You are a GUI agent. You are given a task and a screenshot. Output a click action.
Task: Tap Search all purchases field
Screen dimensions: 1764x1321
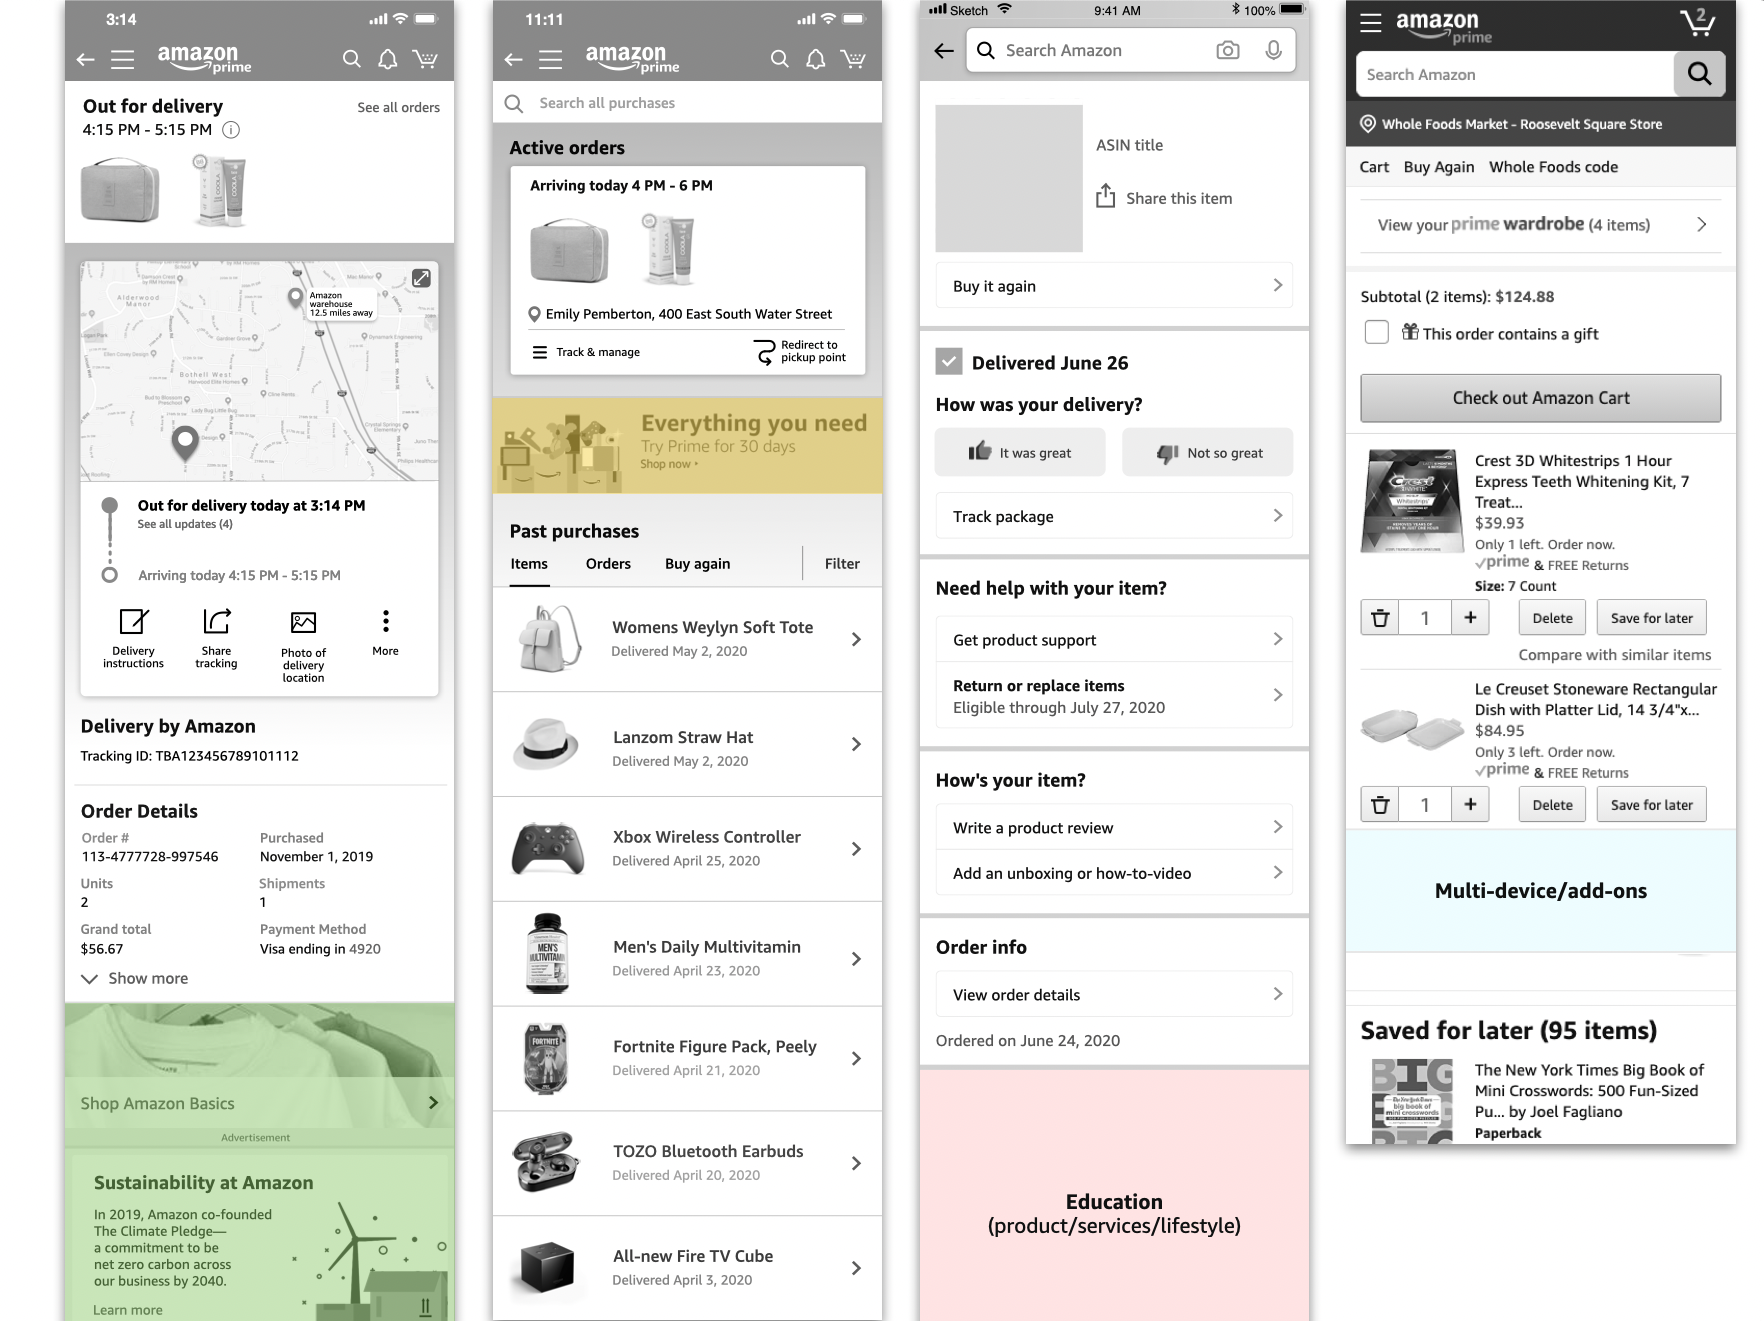pyautogui.click(x=687, y=103)
